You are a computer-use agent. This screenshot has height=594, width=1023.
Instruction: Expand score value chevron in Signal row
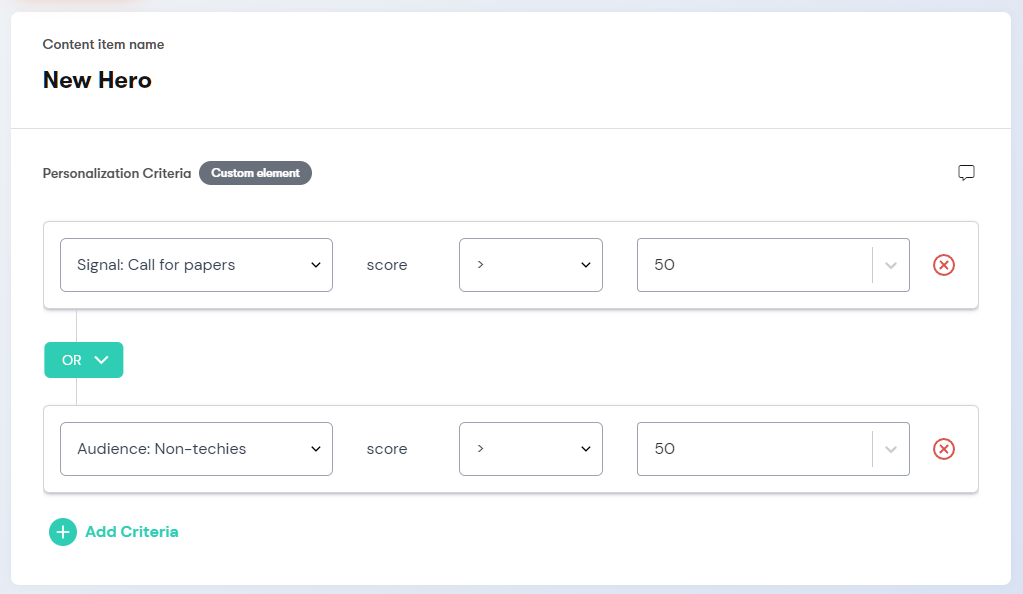[x=891, y=265]
